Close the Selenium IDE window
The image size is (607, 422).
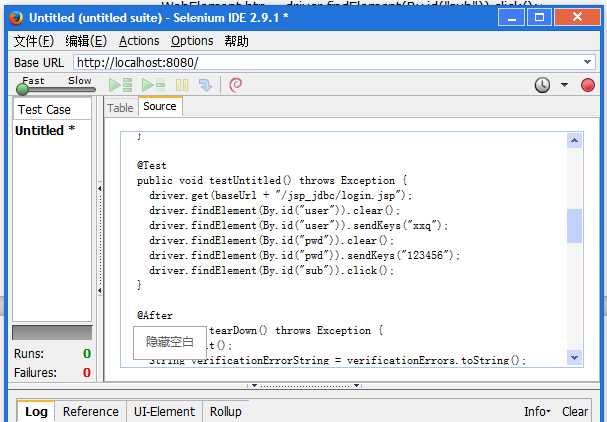point(577,17)
